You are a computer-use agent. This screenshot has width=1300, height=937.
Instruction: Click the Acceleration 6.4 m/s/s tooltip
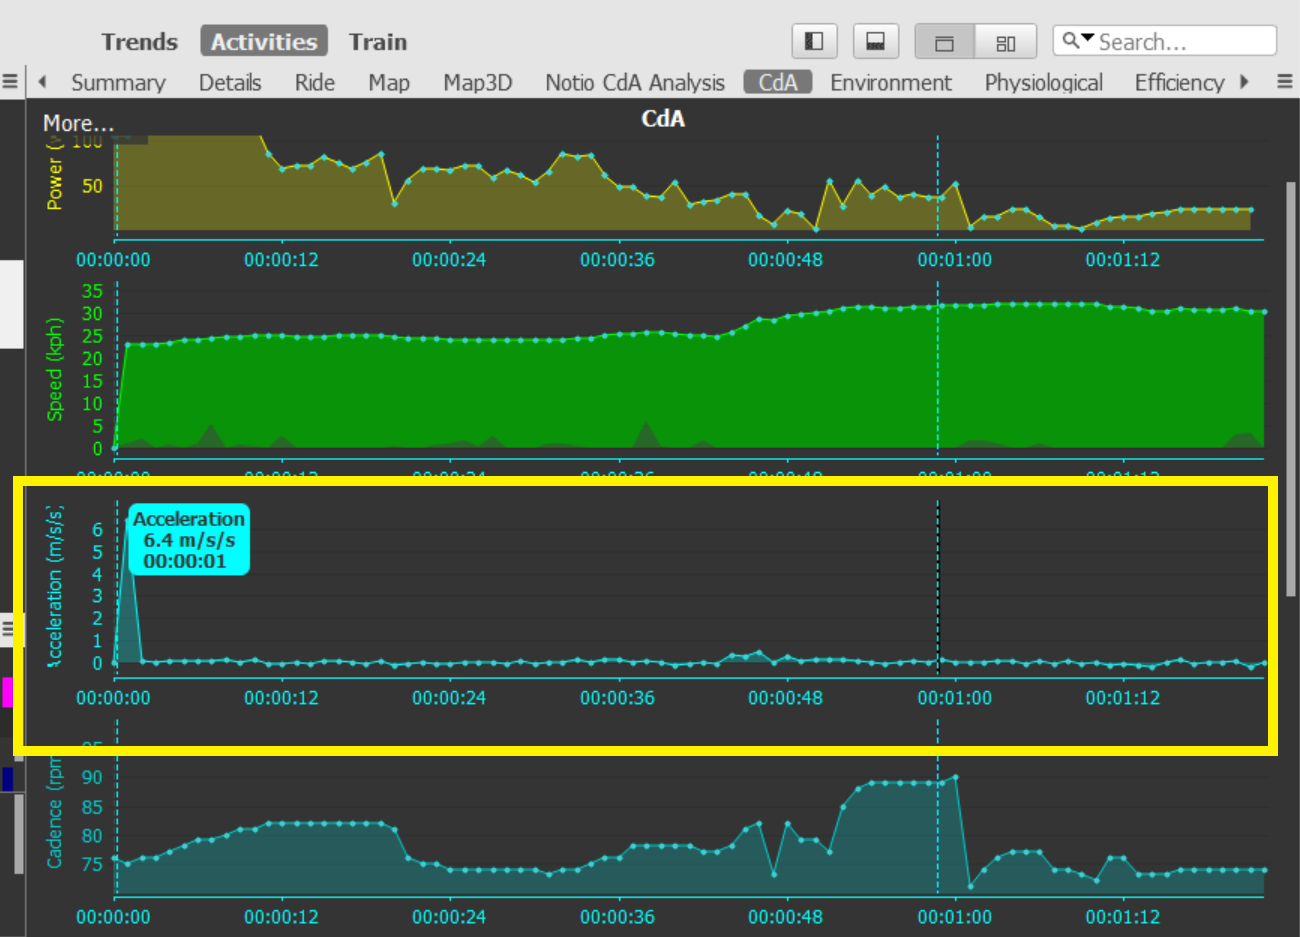click(188, 540)
